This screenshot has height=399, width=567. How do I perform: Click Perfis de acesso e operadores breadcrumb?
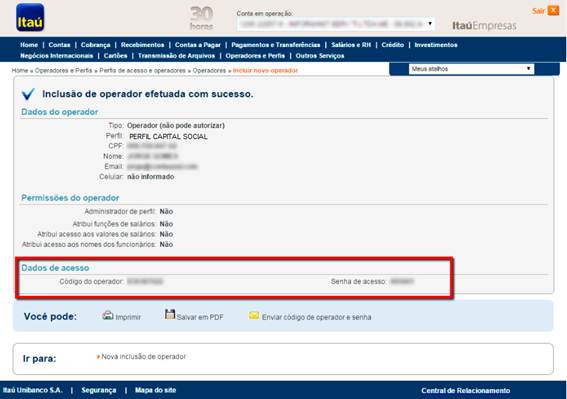point(142,71)
